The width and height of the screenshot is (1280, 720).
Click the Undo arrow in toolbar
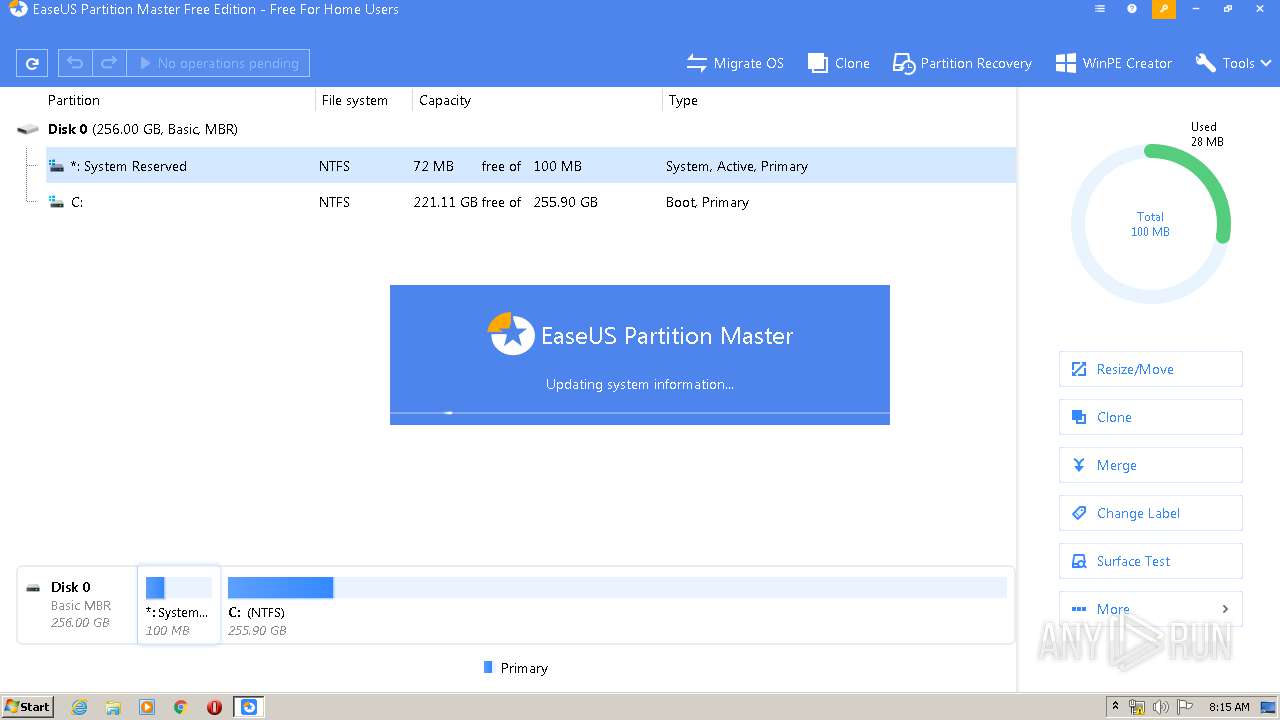75,63
